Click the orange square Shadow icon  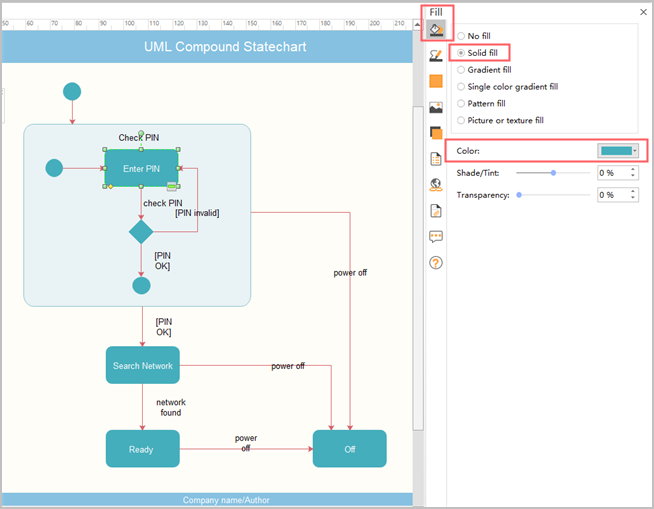(436, 82)
